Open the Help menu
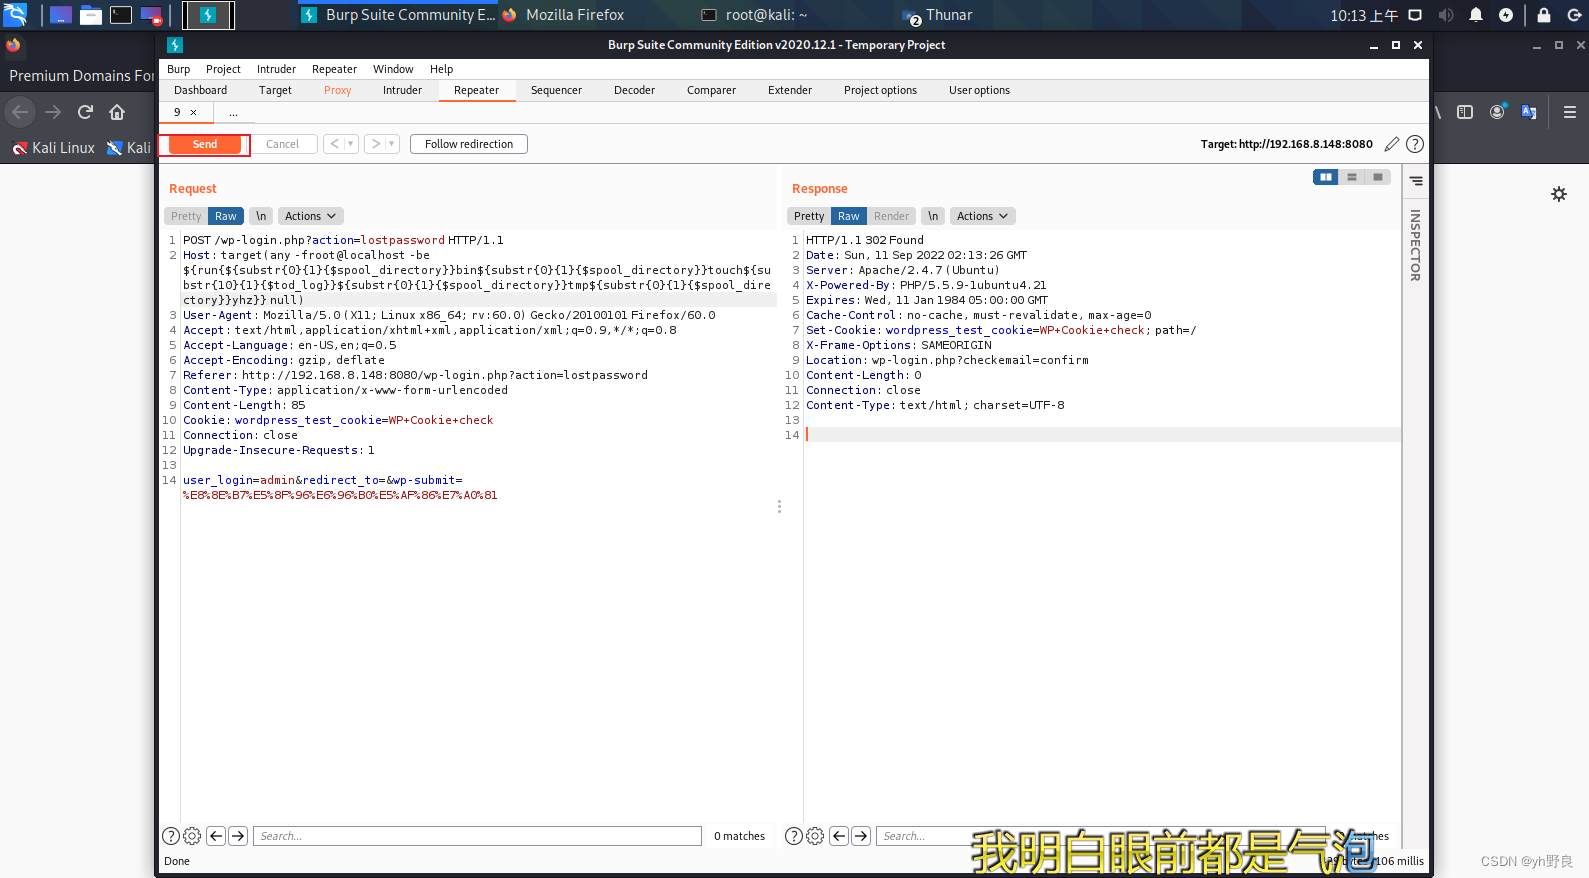Image resolution: width=1589 pixels, height=878 pixels. point(441,69)
